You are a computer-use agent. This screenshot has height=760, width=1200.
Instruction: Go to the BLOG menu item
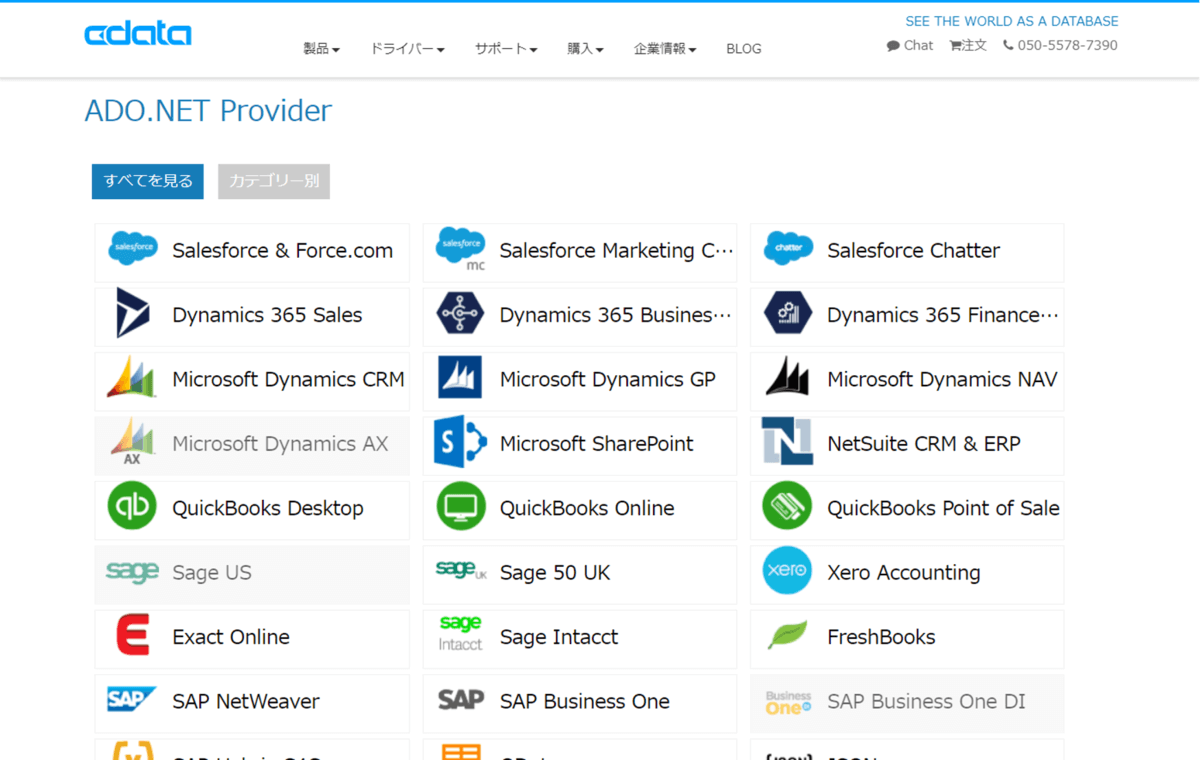(744, 48)
